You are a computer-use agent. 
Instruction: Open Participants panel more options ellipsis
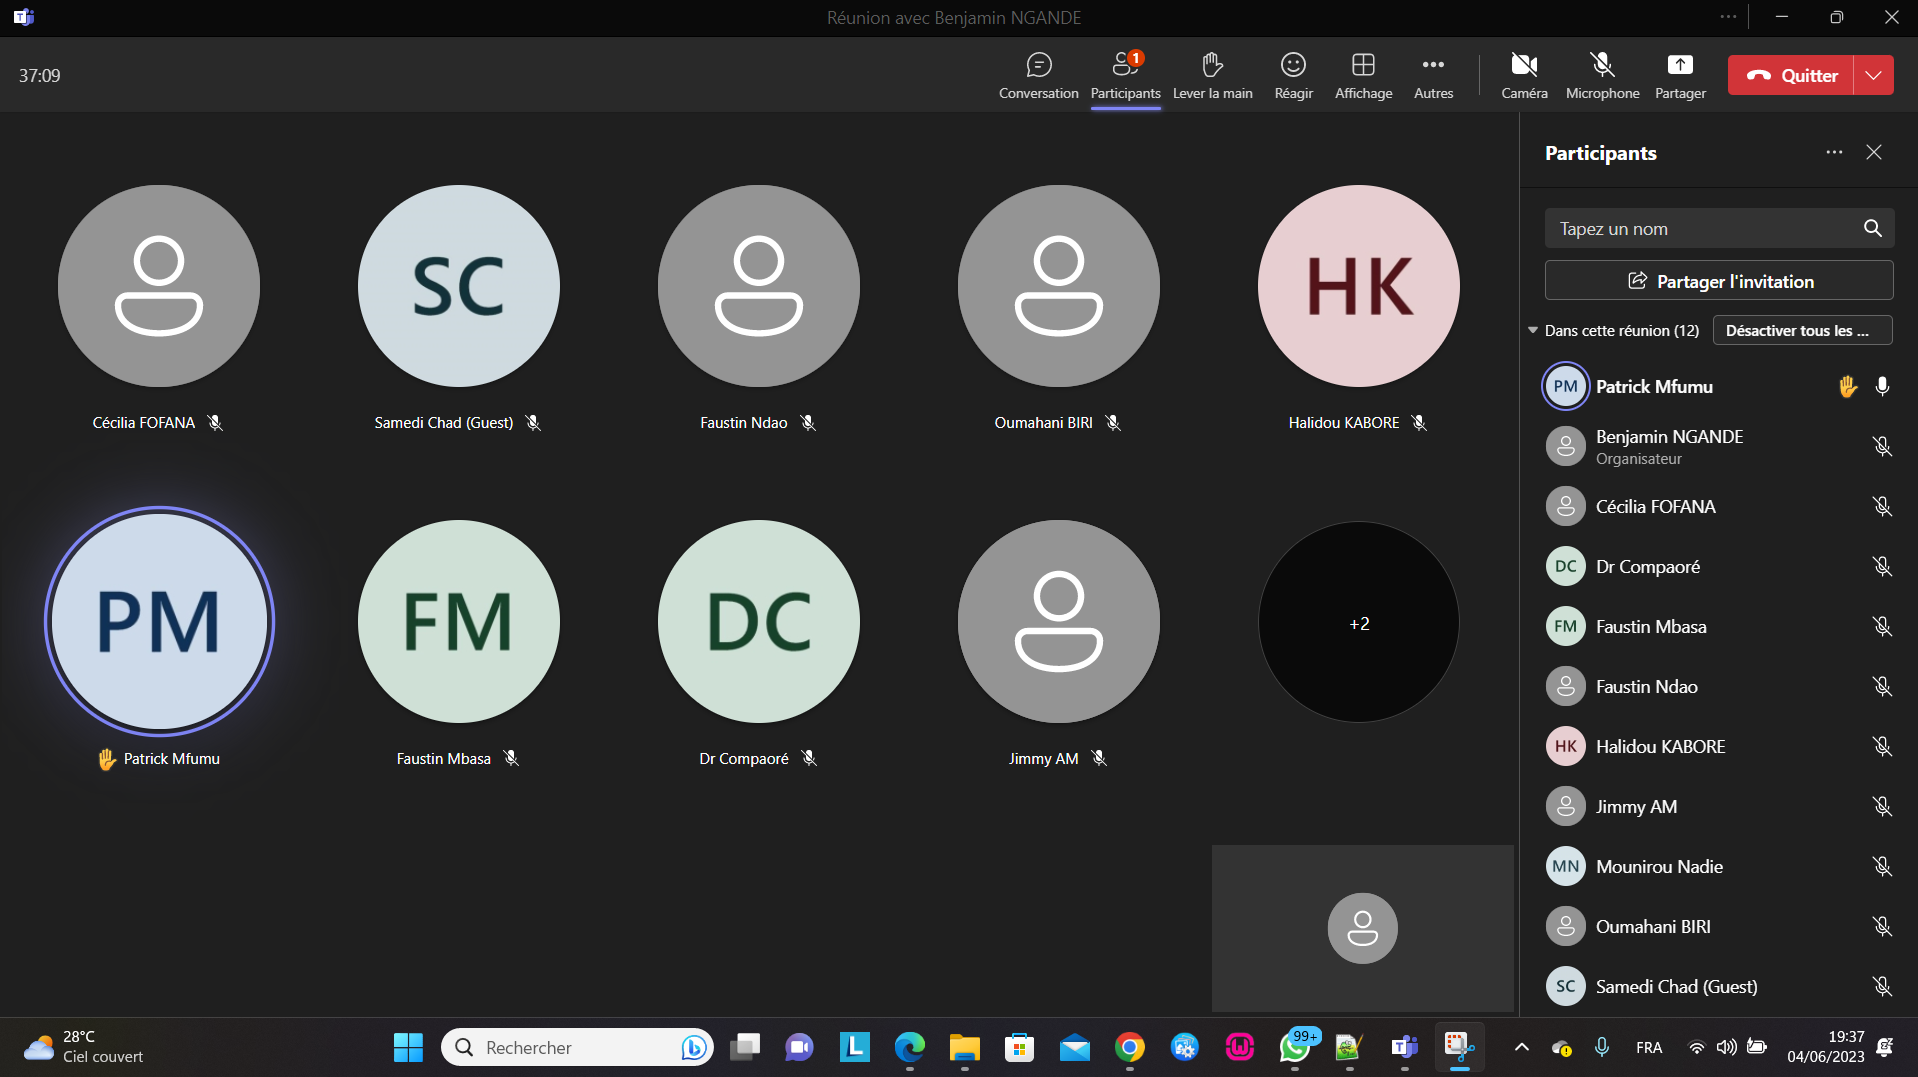[x=1833, y=152]
